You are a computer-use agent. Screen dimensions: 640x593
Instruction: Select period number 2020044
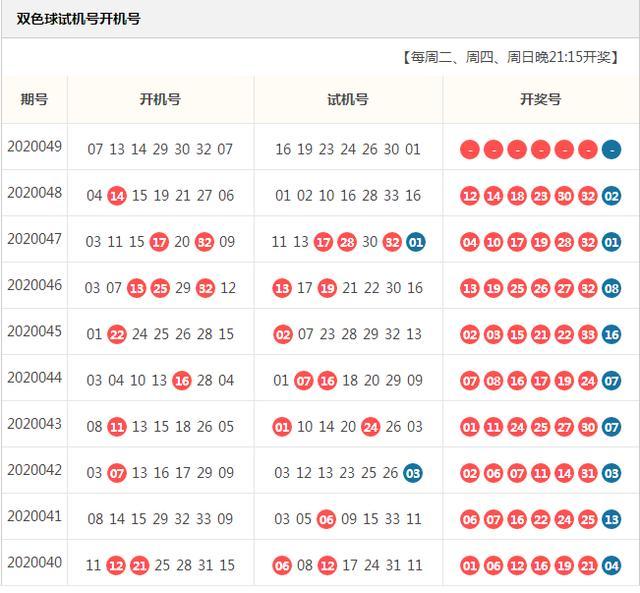pyautogui.click(x=34, y=378)
